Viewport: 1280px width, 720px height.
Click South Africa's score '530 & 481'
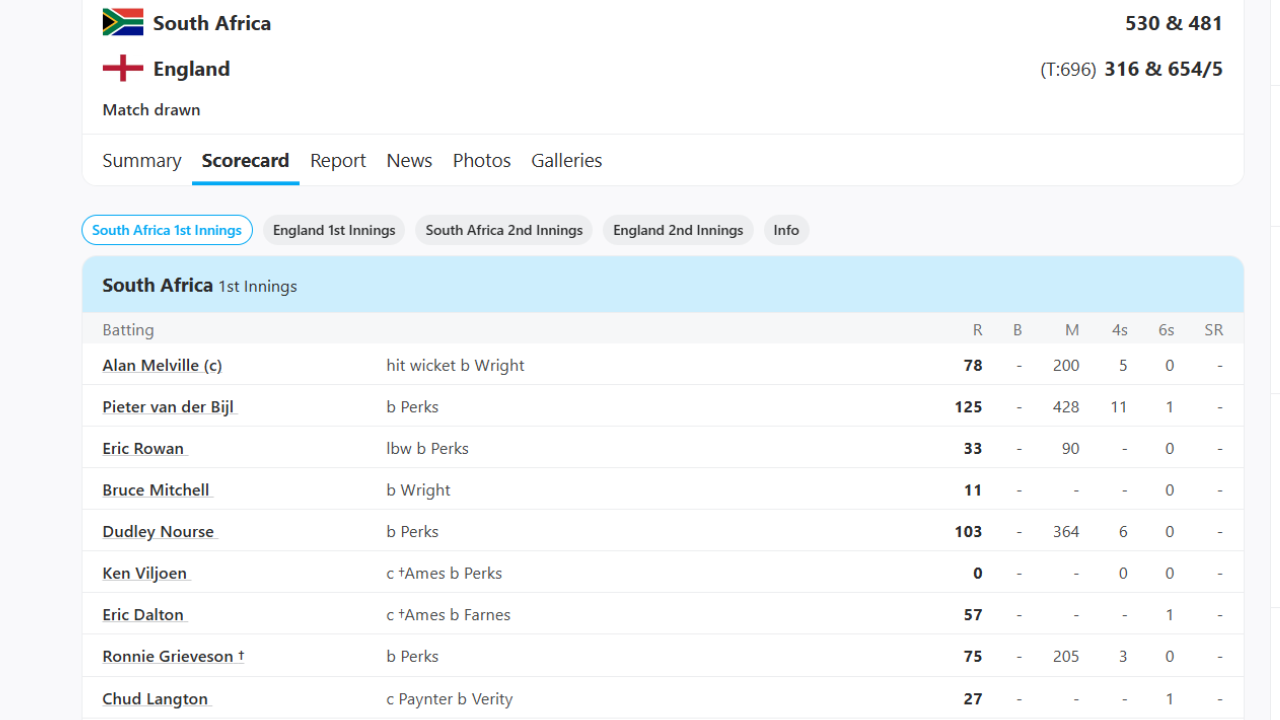click(1174, 23)
